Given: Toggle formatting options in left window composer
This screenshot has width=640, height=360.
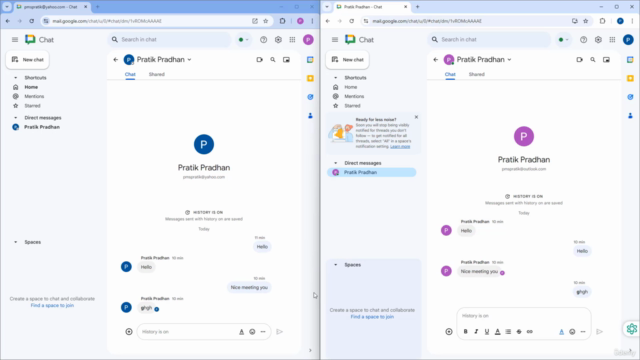Looking at the screenshot, I should coord(241,332).
